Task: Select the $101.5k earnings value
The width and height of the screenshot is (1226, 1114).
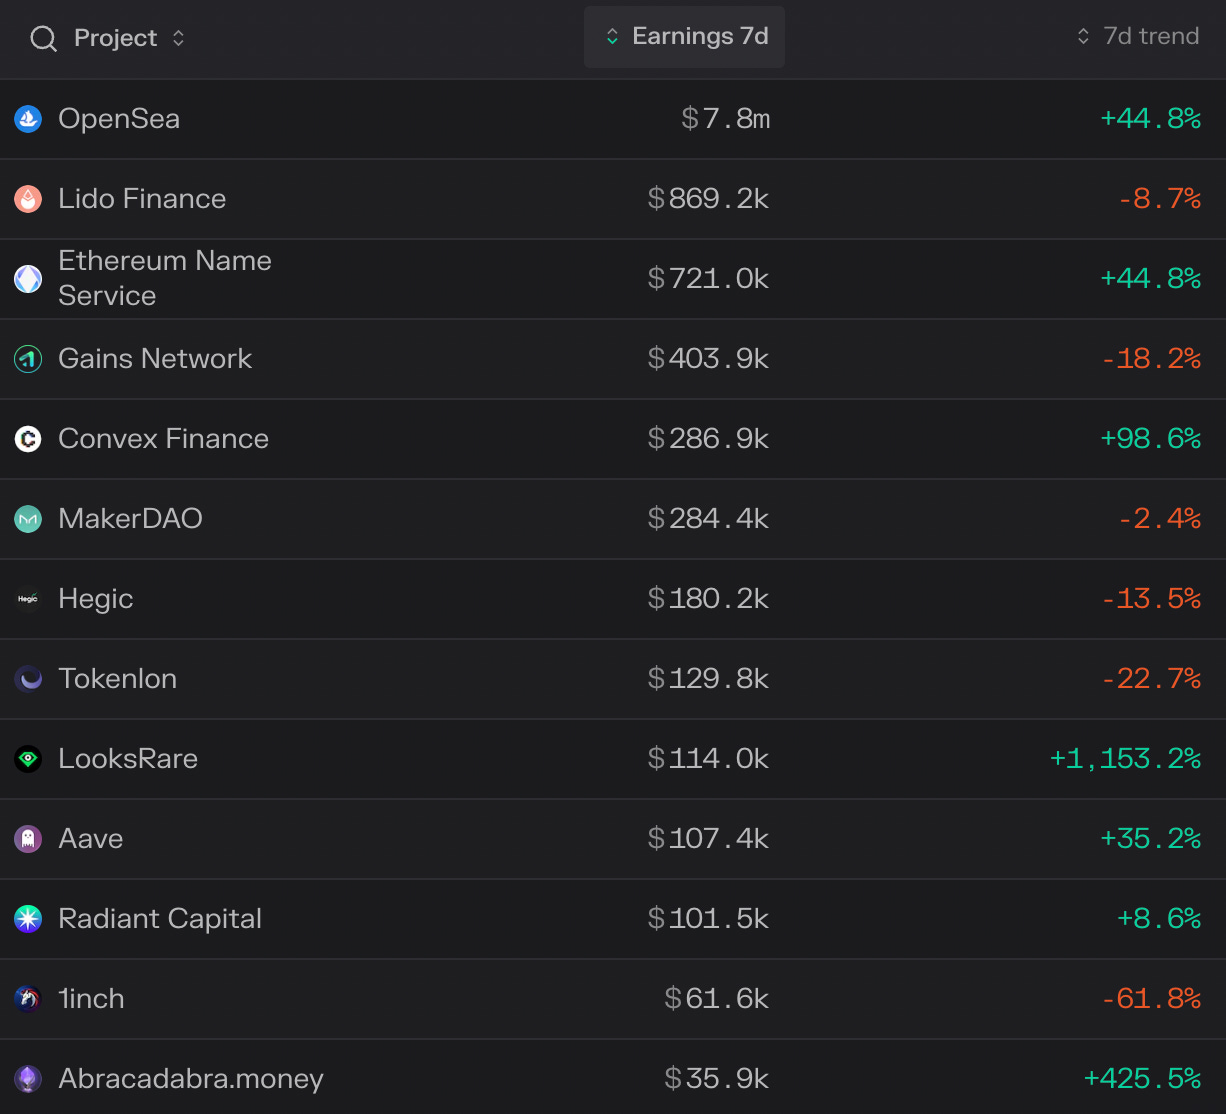Action: coord(708,919)
